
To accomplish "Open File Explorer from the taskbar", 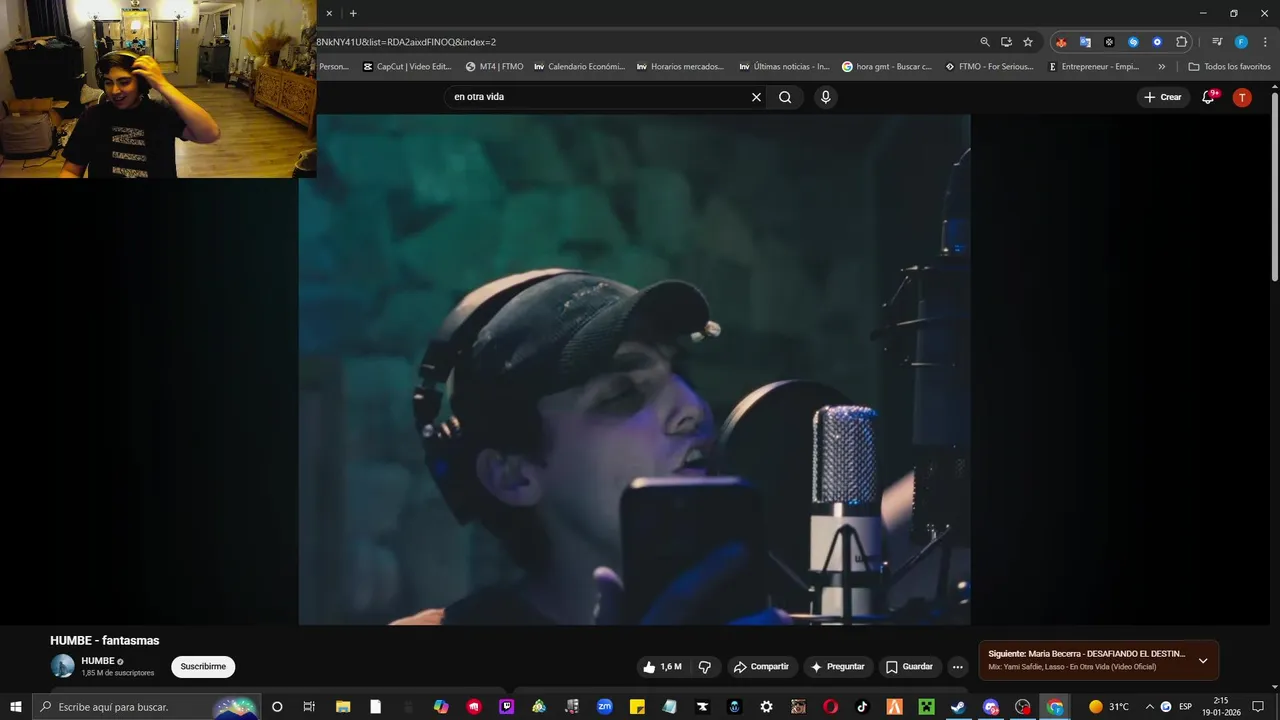I will (342, 707).
